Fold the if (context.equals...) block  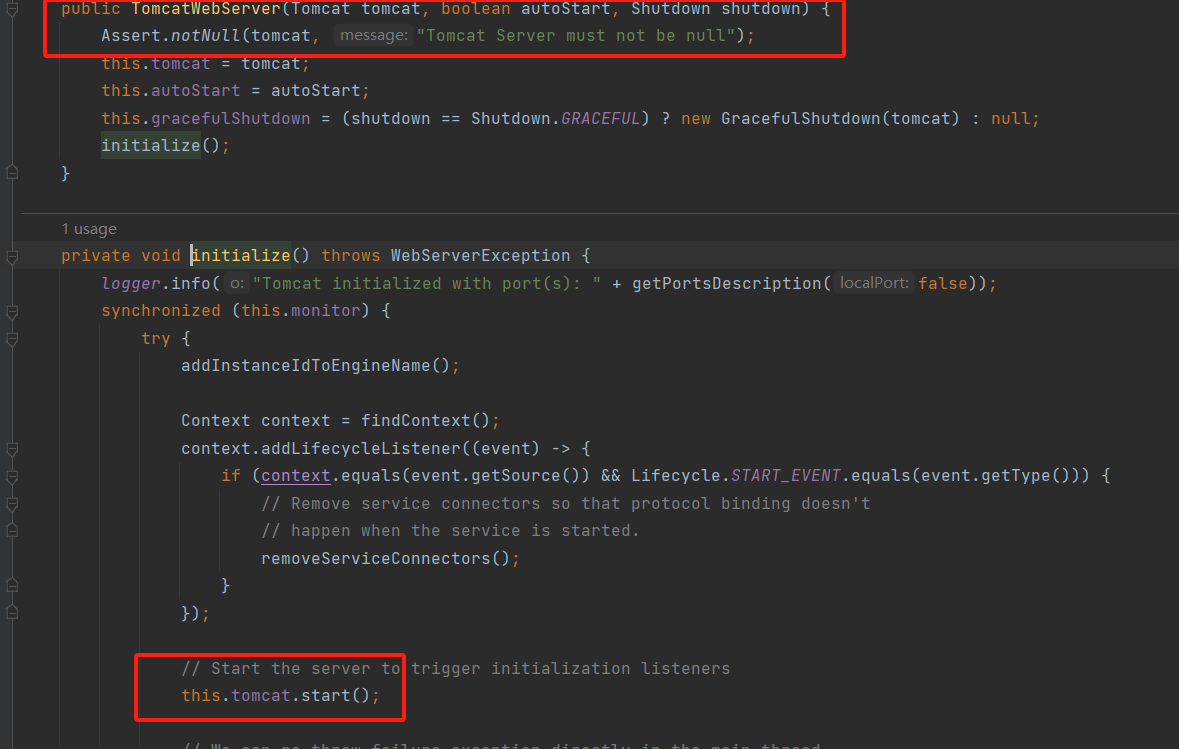click(12, 477)
